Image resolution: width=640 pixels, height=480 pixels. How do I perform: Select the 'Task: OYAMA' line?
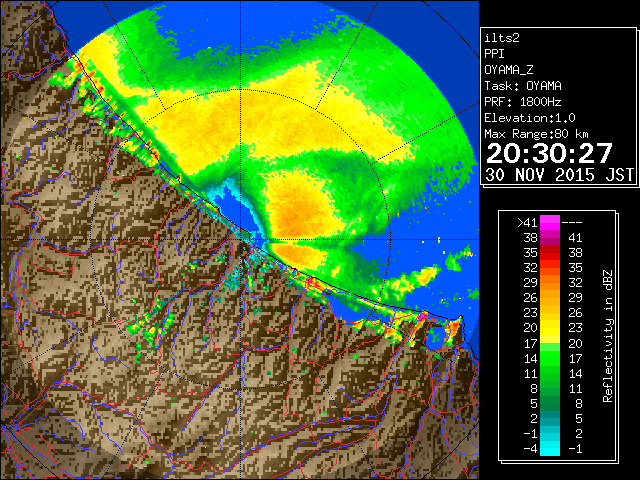point(523,86)
